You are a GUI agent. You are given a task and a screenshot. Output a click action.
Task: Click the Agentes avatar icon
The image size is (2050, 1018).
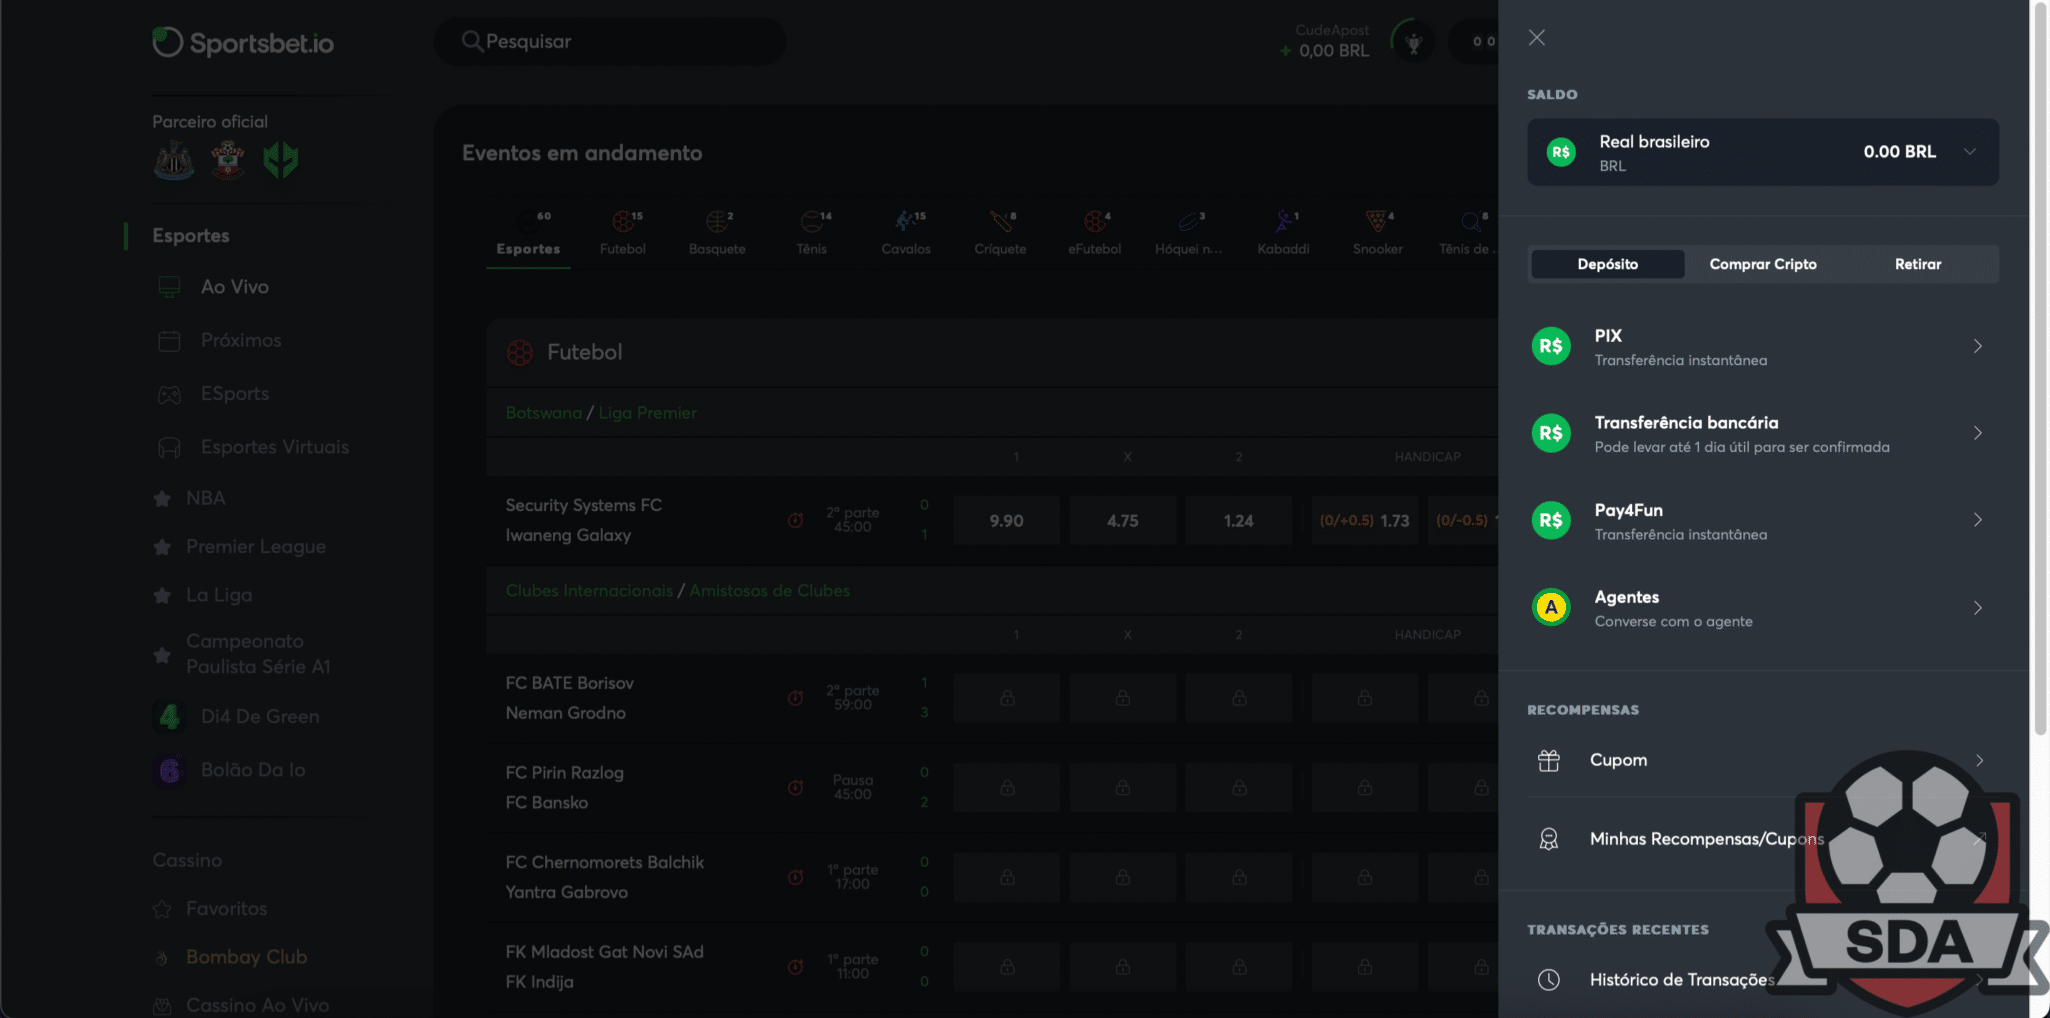click(x=1551, y=607)
